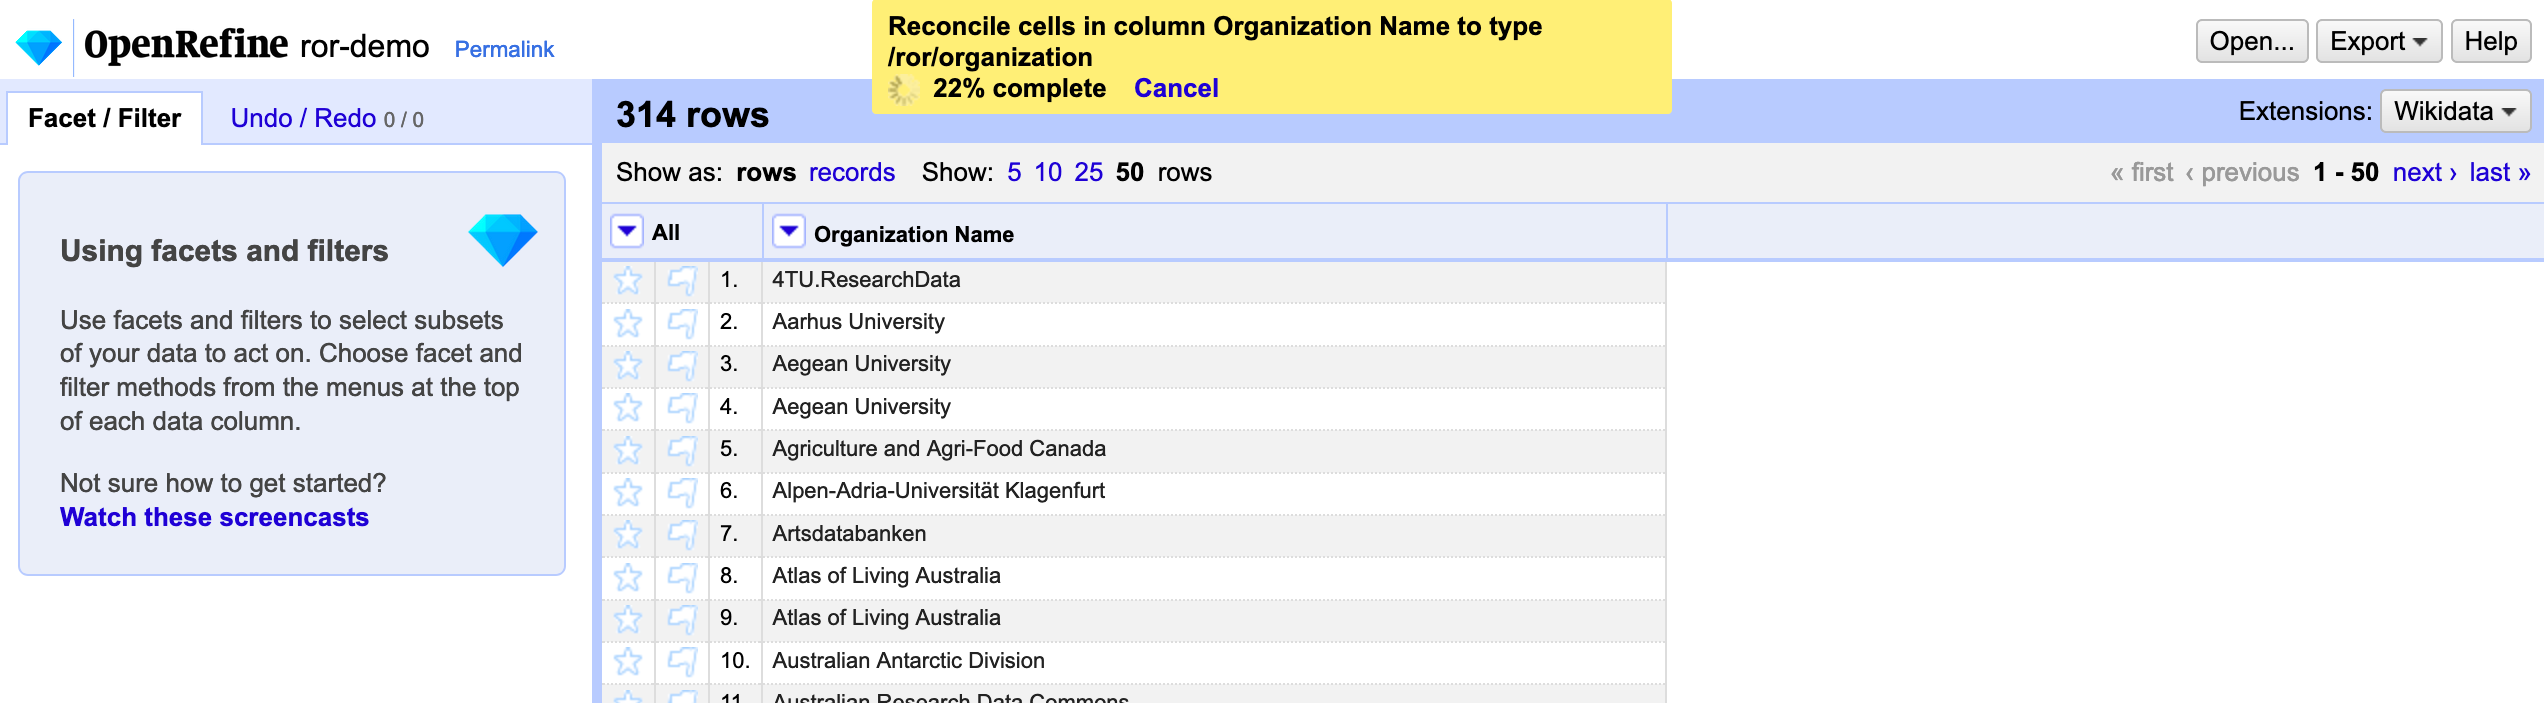Flag row 10 Australian Antarctic Division

pyautogui.click(x=682, y=661)
